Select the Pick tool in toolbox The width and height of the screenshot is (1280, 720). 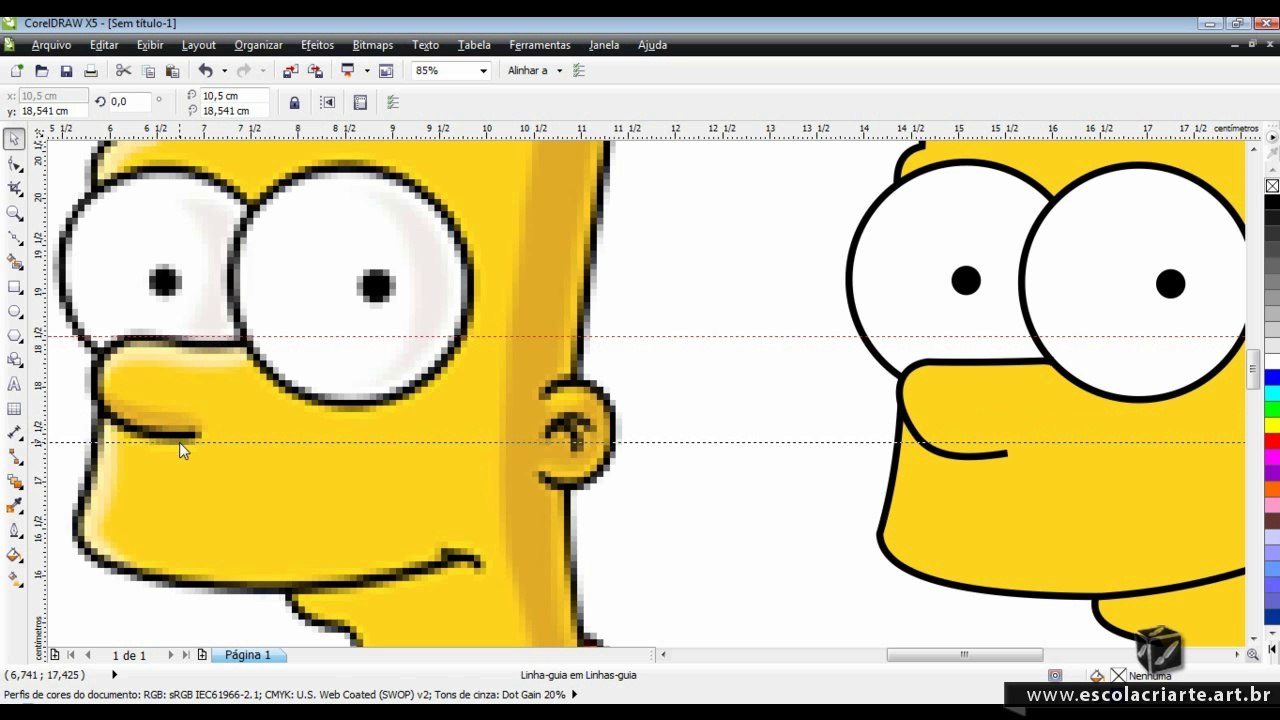(x=14, y=139)
